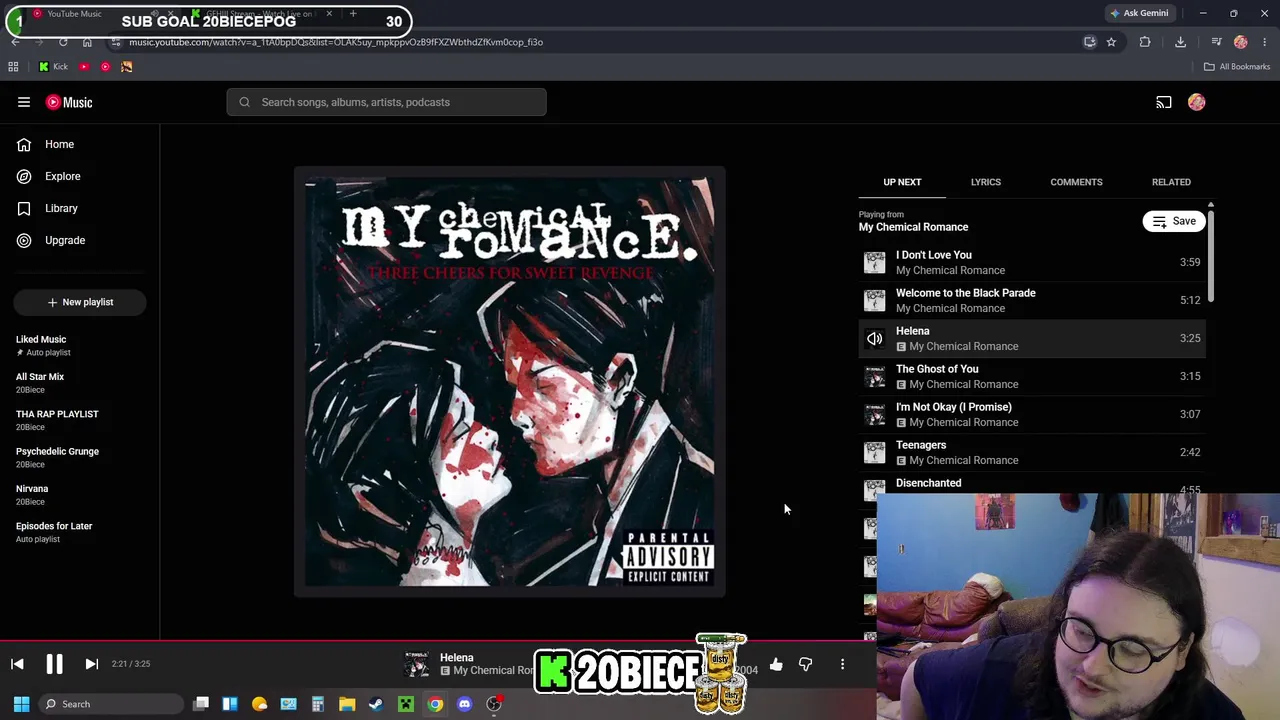Image resolution: width=1280 pixels, height=720 pixels.
Task: Switch to the COMMENTS tab
Action: click(1076, 182)
